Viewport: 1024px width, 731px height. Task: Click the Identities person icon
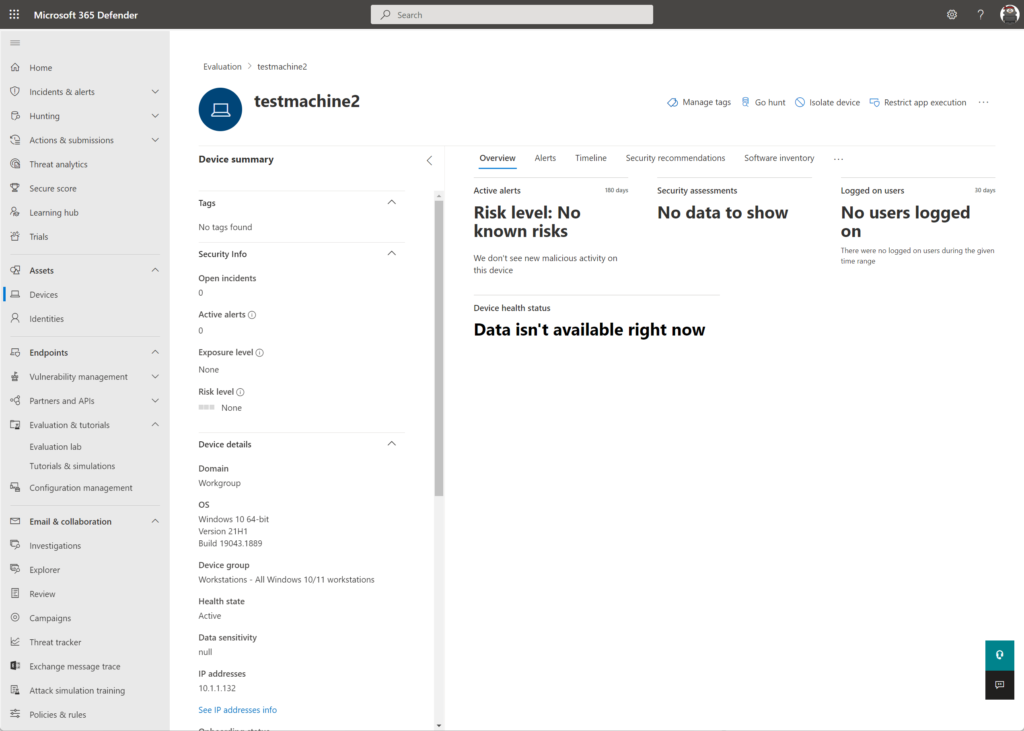click(15, 318)
